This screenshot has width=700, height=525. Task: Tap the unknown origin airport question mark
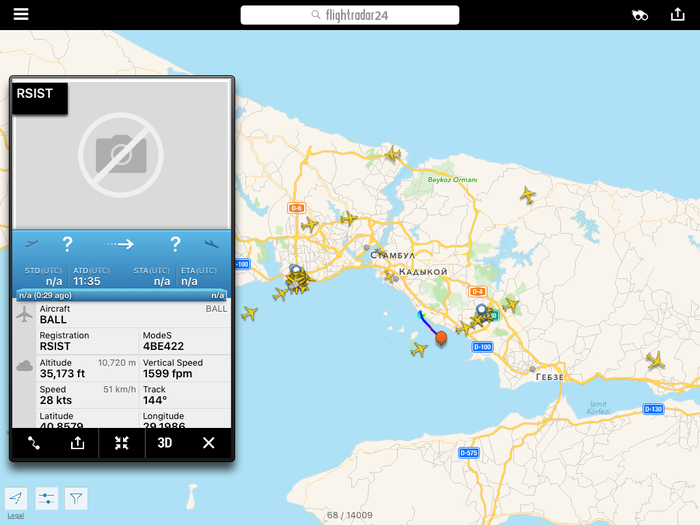pos(67,244)
